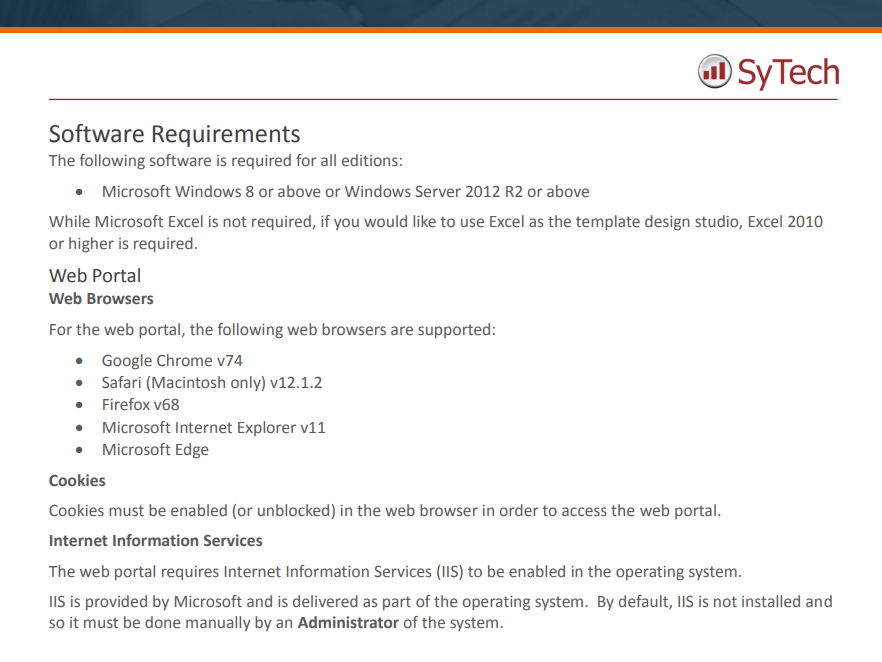Select Microsoft Internet Explorer v11 entry
The image size is (882, 662).
pyautogui.click(x=214, y=427)
